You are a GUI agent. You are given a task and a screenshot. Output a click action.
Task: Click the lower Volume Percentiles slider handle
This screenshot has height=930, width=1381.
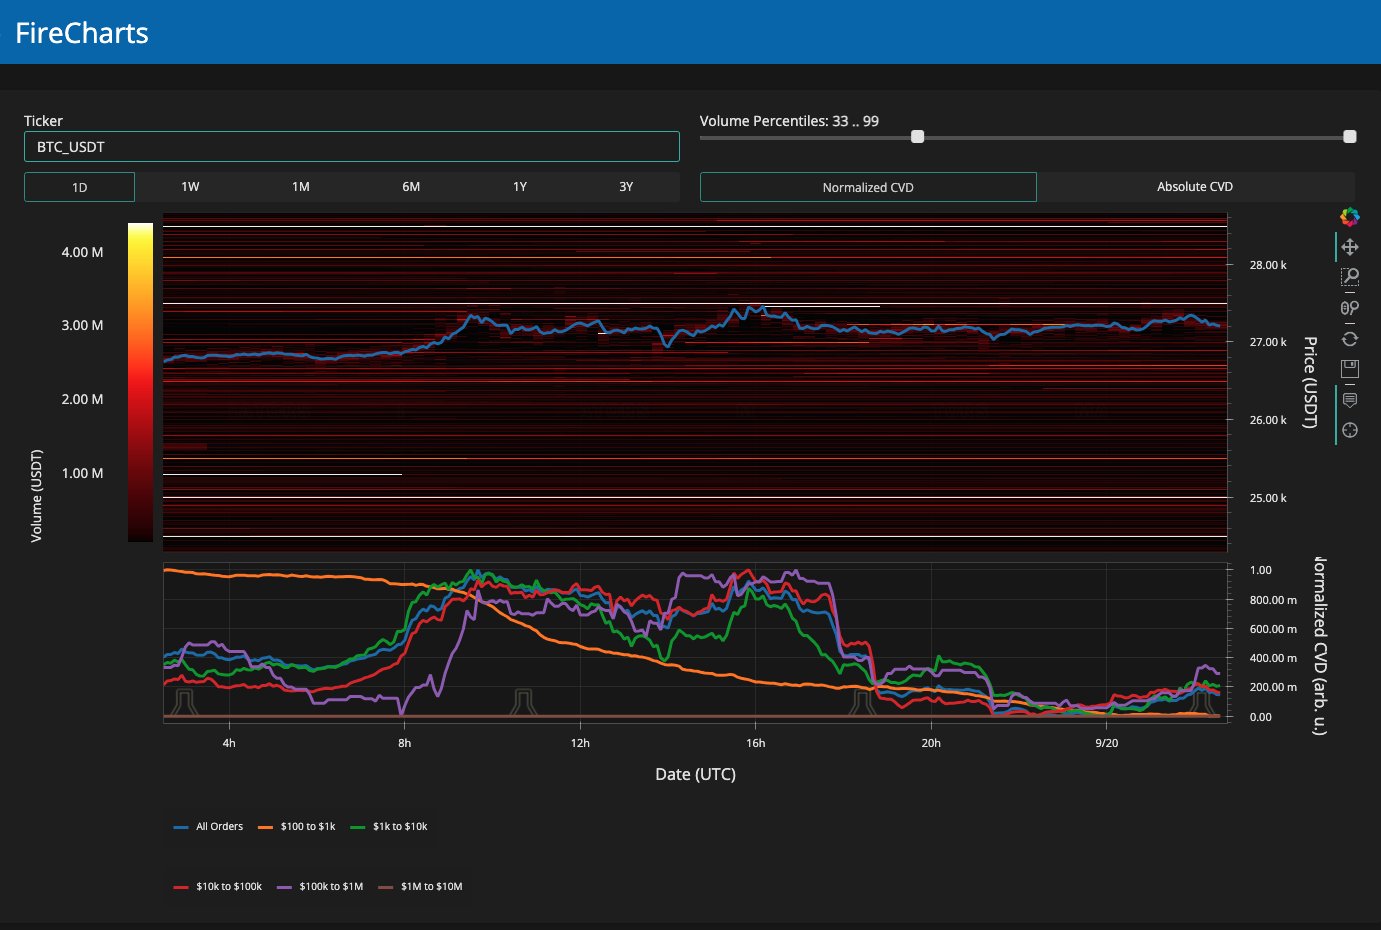pyautogui.click(x=917, y=137)
